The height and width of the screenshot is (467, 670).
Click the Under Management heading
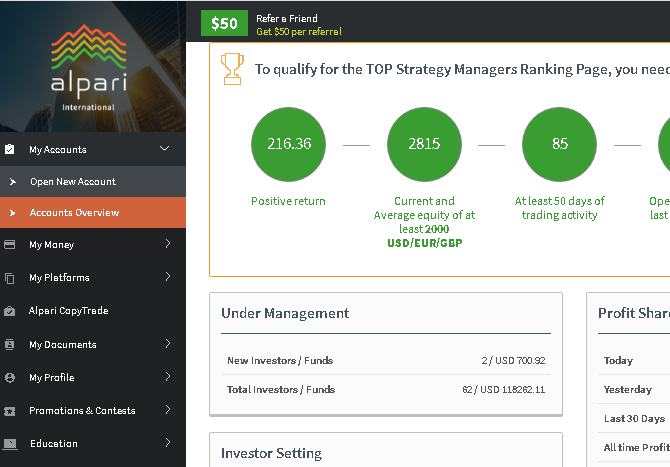(285, 313)
